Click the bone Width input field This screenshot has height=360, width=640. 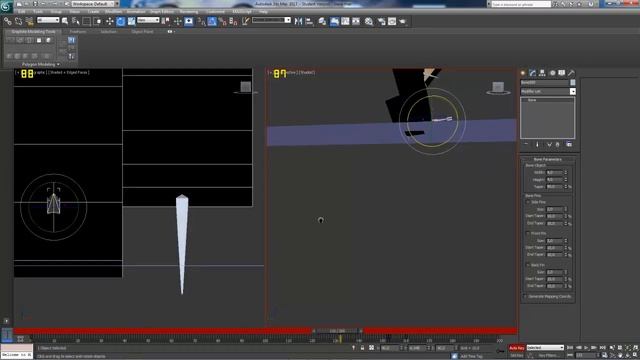(554, 173)
